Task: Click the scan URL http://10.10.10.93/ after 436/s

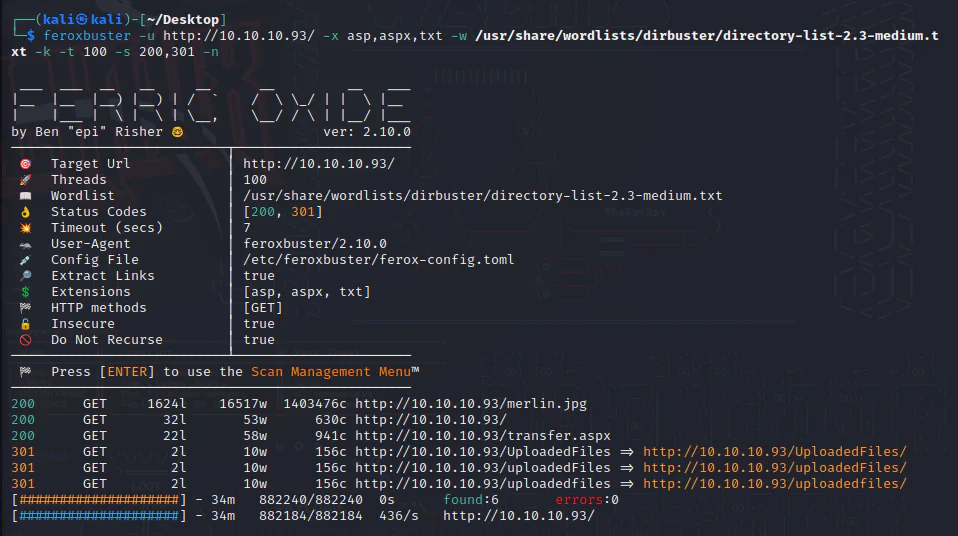Action: (x=519, y=516)
